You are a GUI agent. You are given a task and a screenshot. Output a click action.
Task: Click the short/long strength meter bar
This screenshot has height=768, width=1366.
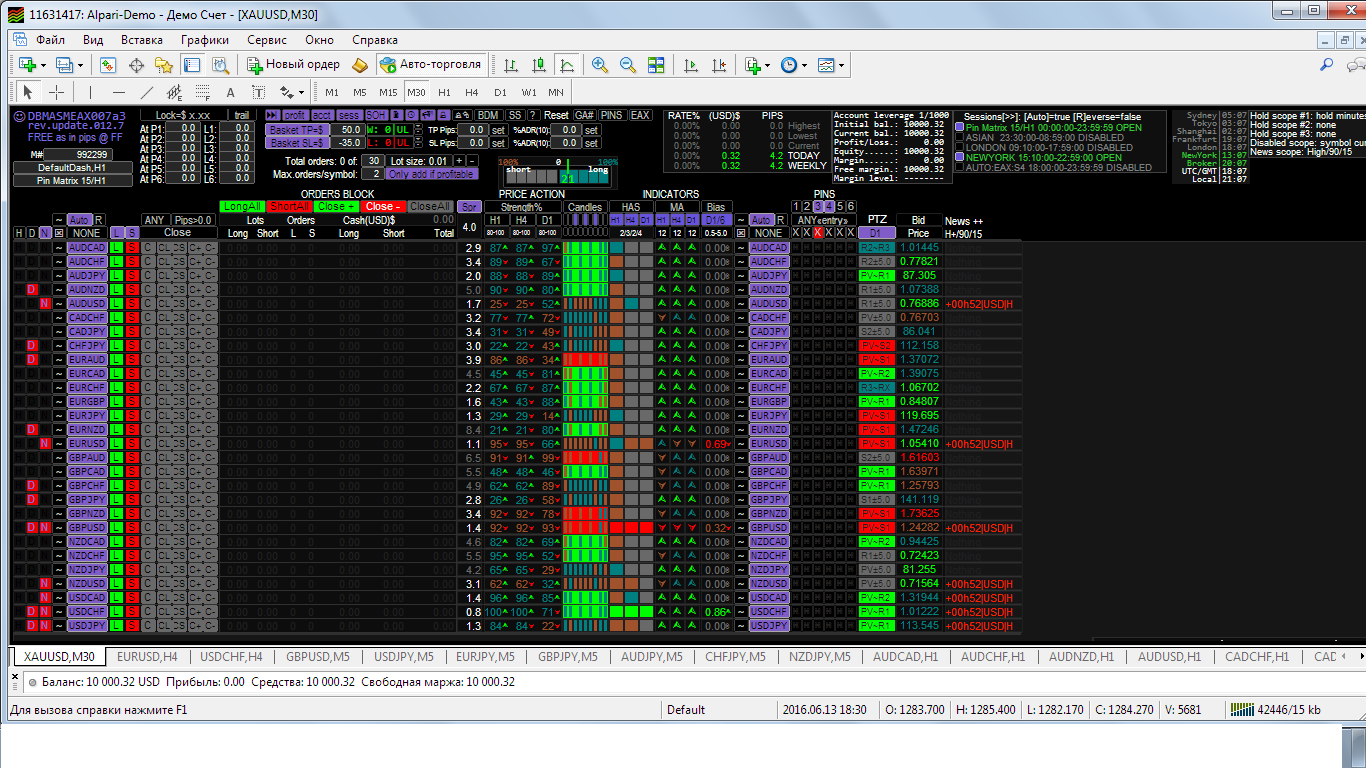point(557,174)
